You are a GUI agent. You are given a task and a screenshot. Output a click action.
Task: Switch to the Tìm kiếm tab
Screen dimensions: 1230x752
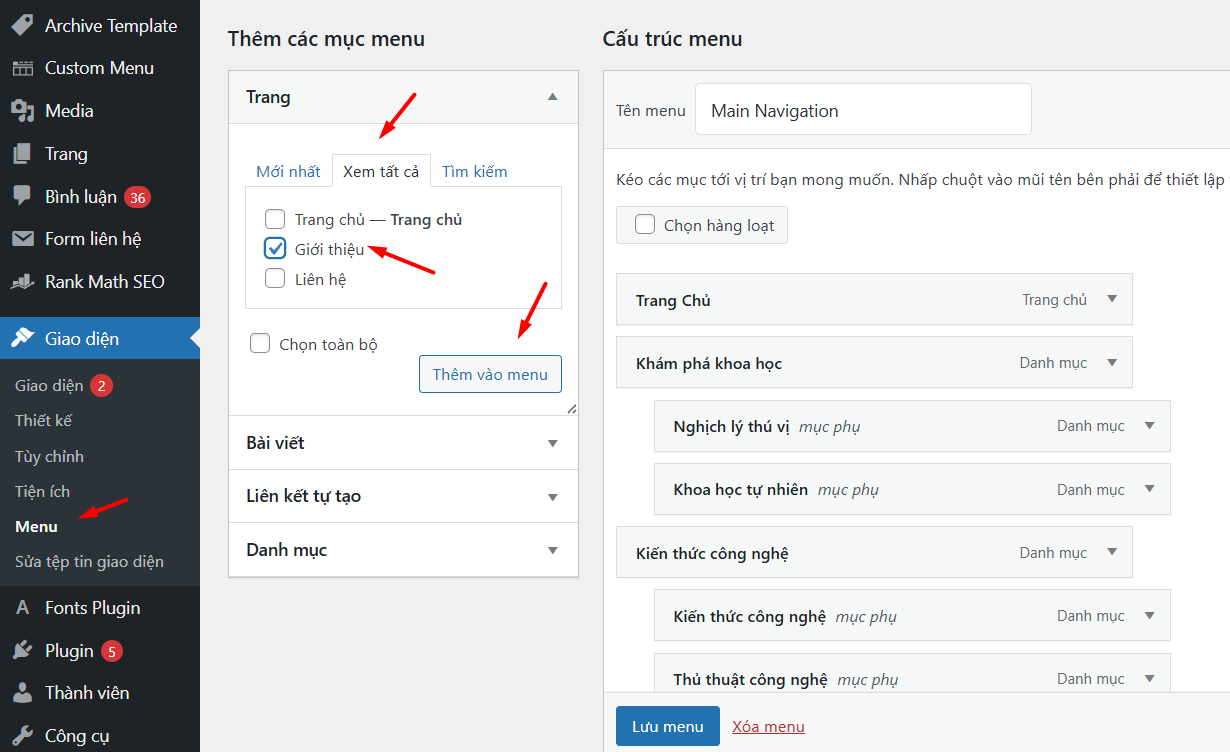pyautogui.click(x=474, y=171)
